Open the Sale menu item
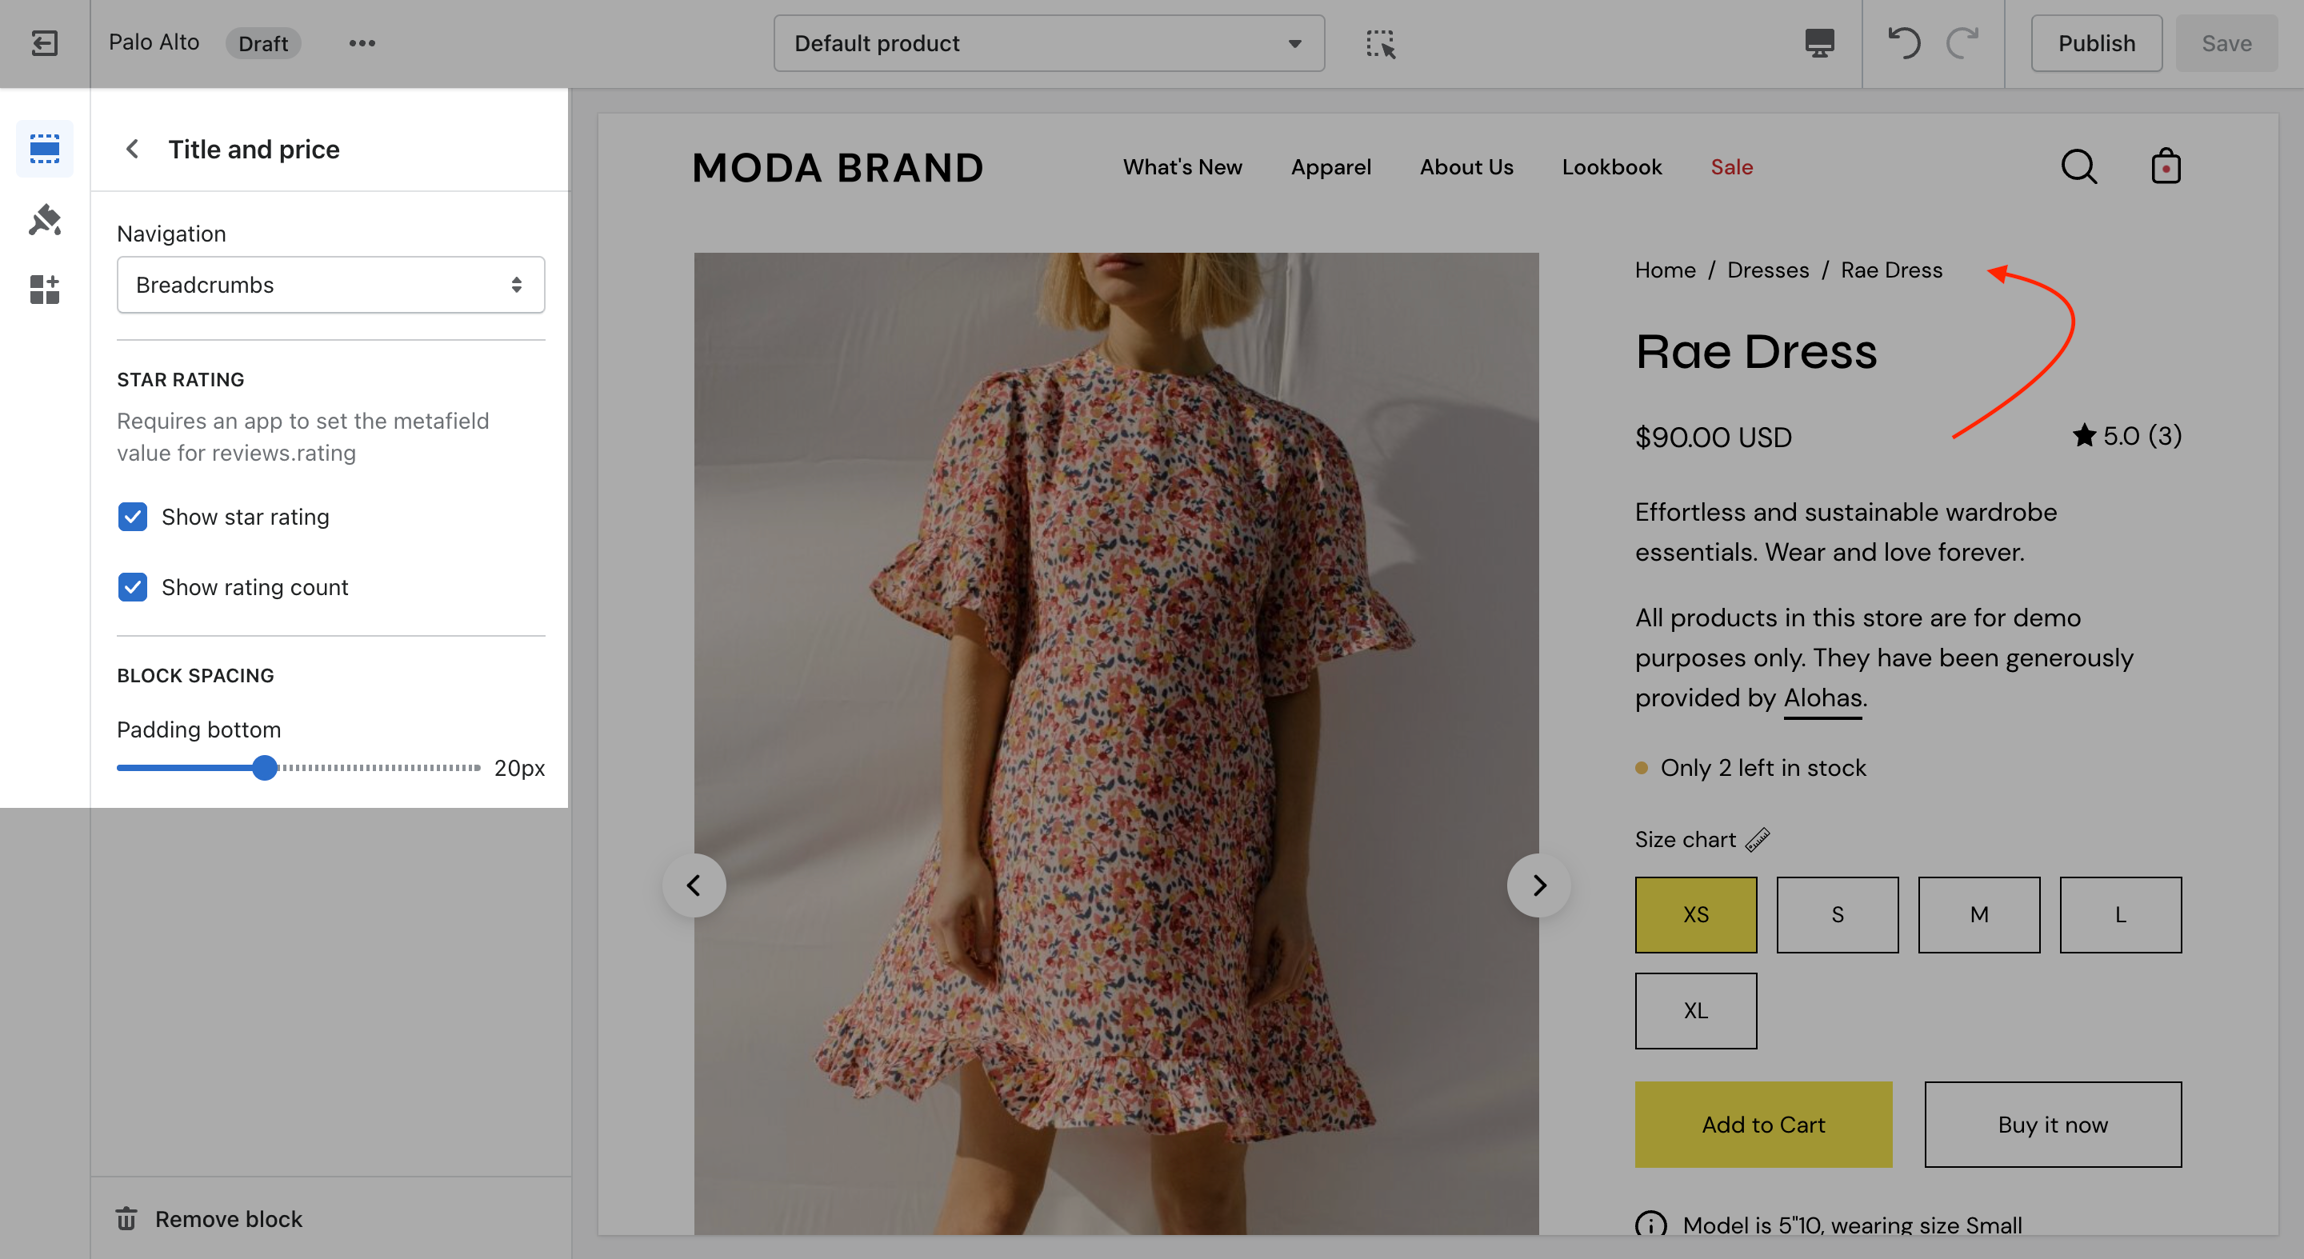Viewport: 2304px width, 1259px height. click(x=1731, y=167)
